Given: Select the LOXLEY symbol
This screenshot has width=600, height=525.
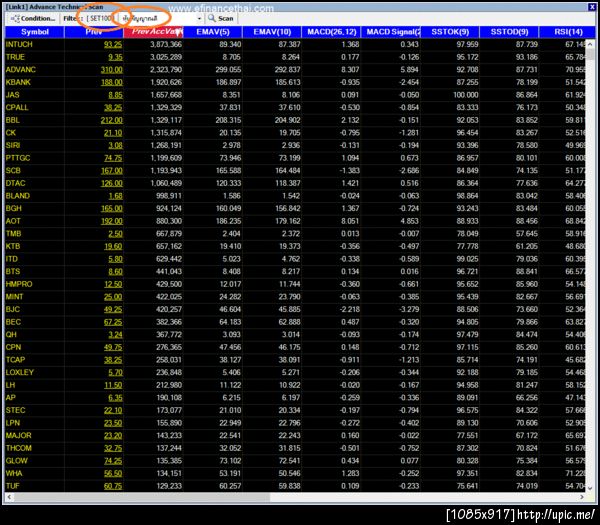Looking at the screenshot, I should click(x=20, y=373).
